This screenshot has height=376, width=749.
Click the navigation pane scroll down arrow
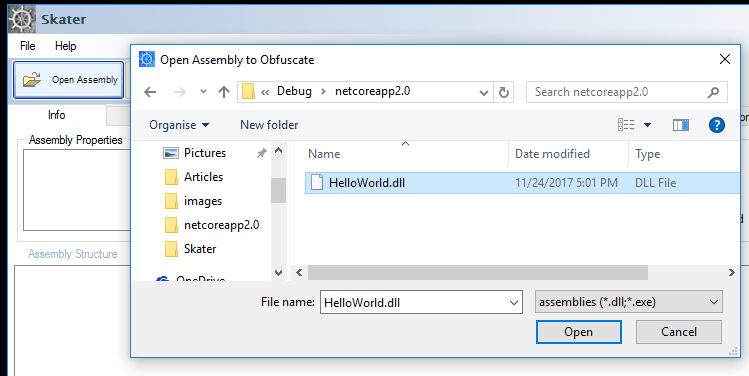(x=279, y=273)
